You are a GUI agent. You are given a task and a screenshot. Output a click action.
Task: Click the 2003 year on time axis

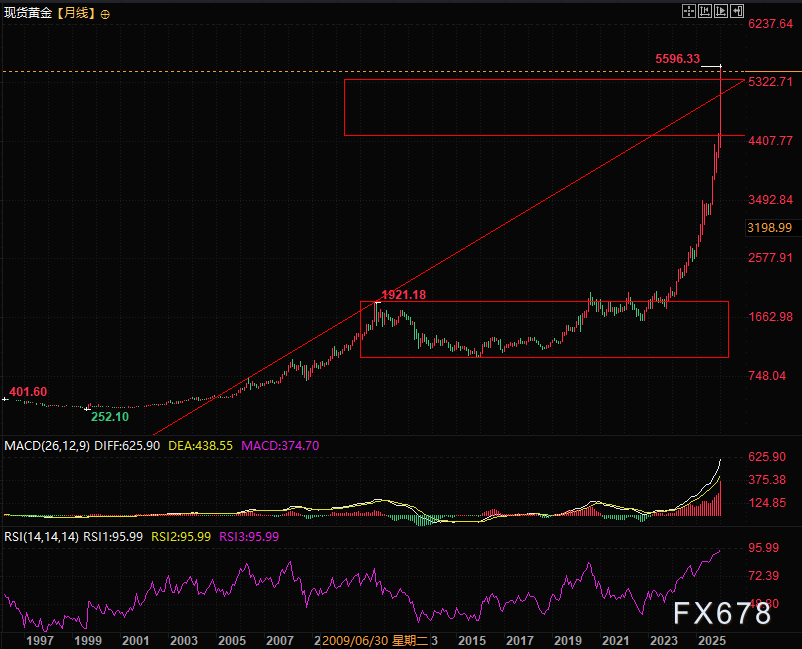pyautogui.click(x=184, y=640)
